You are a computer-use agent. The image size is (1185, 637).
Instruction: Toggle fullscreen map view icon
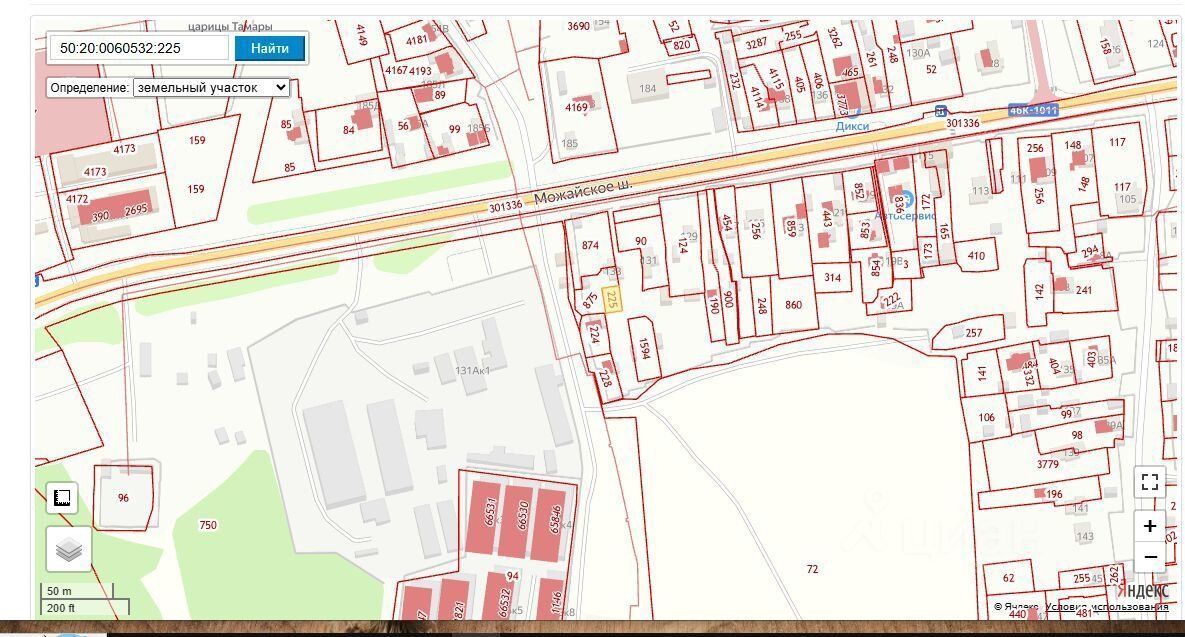pyautogui.click(x=1149, y=482)
